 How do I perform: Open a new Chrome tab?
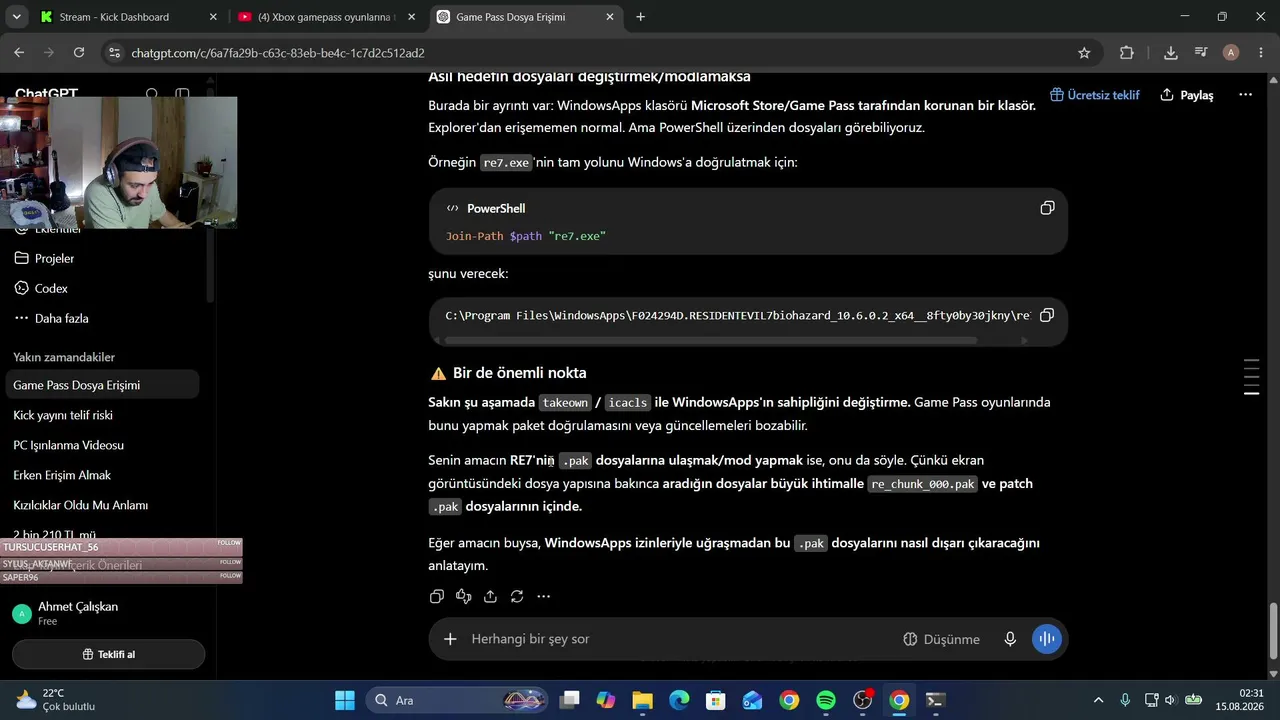(640, 17)
